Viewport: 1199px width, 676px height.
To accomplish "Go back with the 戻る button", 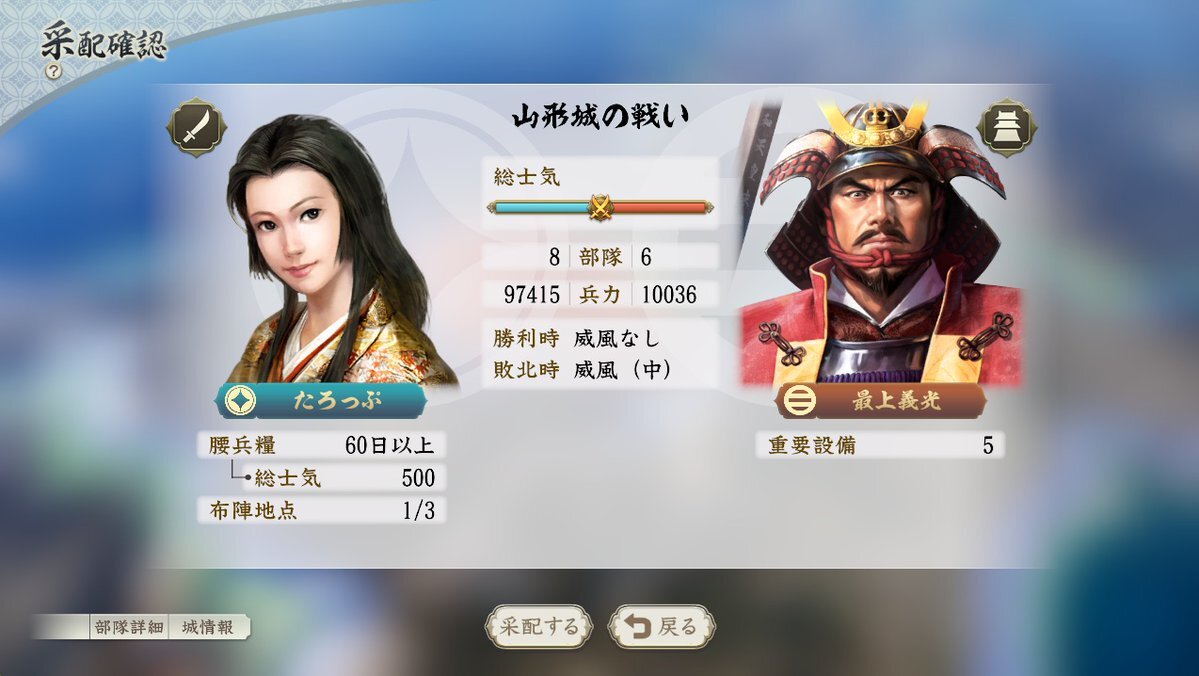I will (x=661, y=626).
